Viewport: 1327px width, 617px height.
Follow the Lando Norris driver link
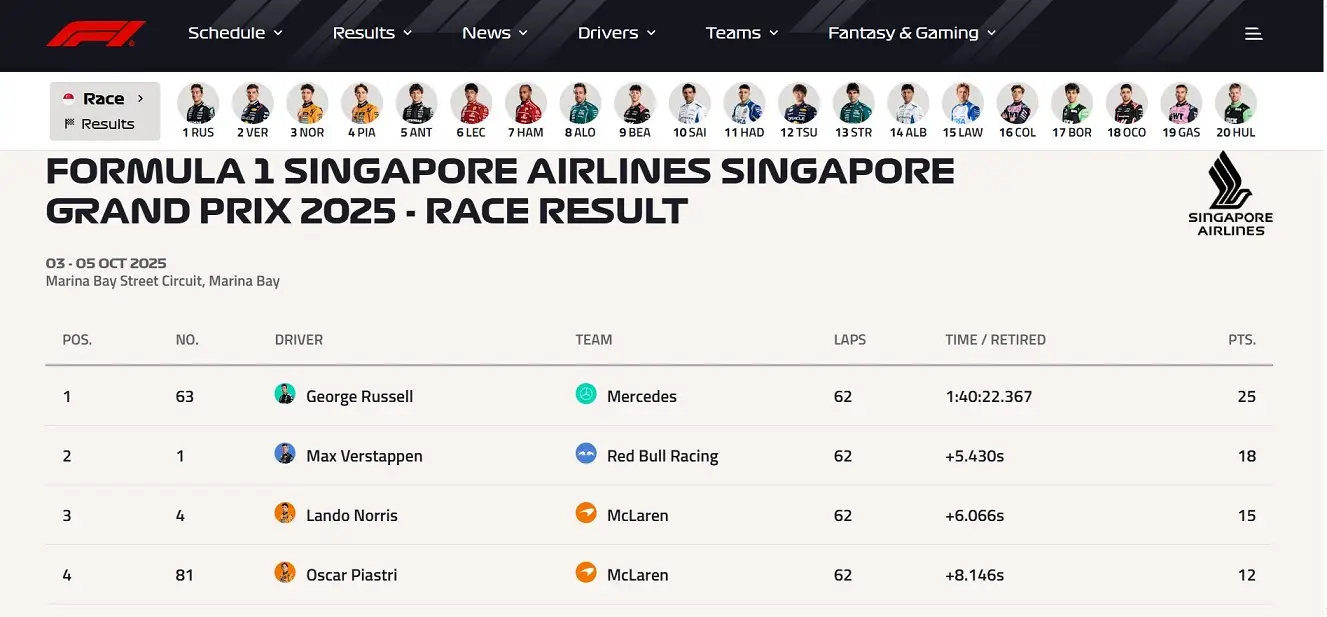[351, 516]
